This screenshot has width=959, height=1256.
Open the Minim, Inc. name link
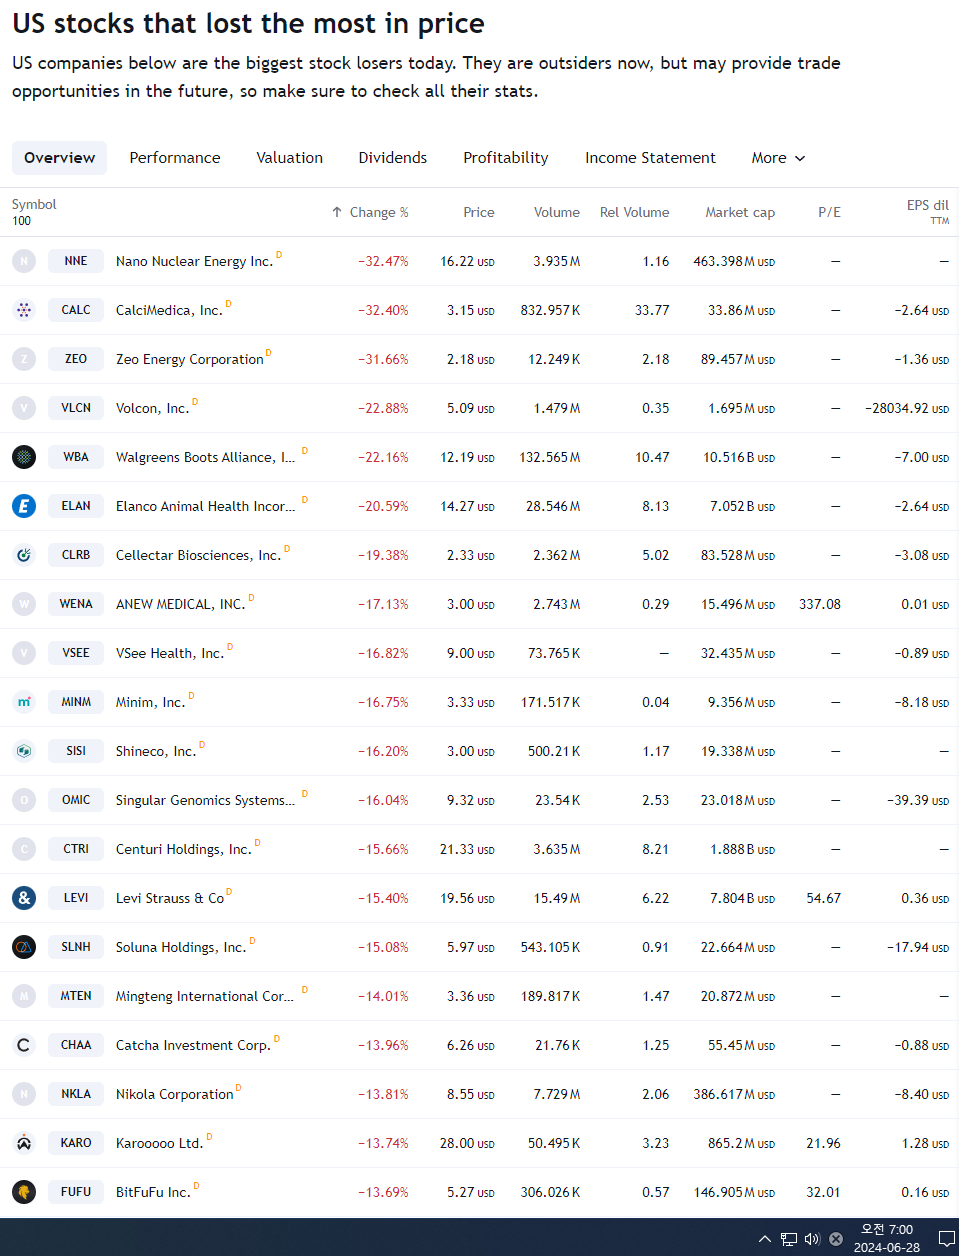coord(150,702)
